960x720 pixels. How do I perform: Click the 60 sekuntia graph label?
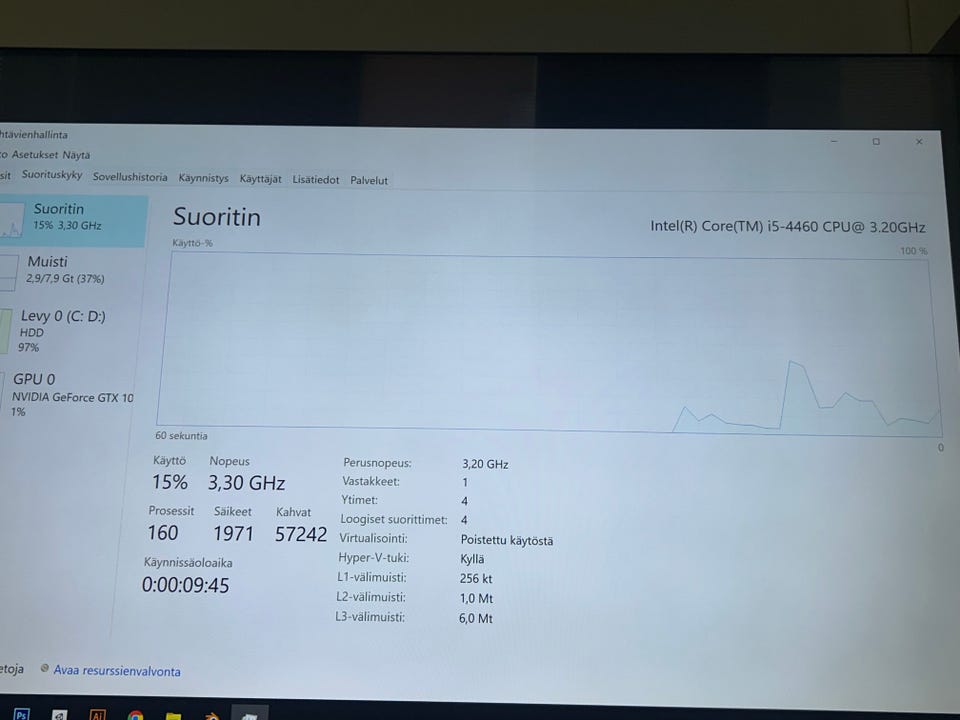(x=181, y=435)
